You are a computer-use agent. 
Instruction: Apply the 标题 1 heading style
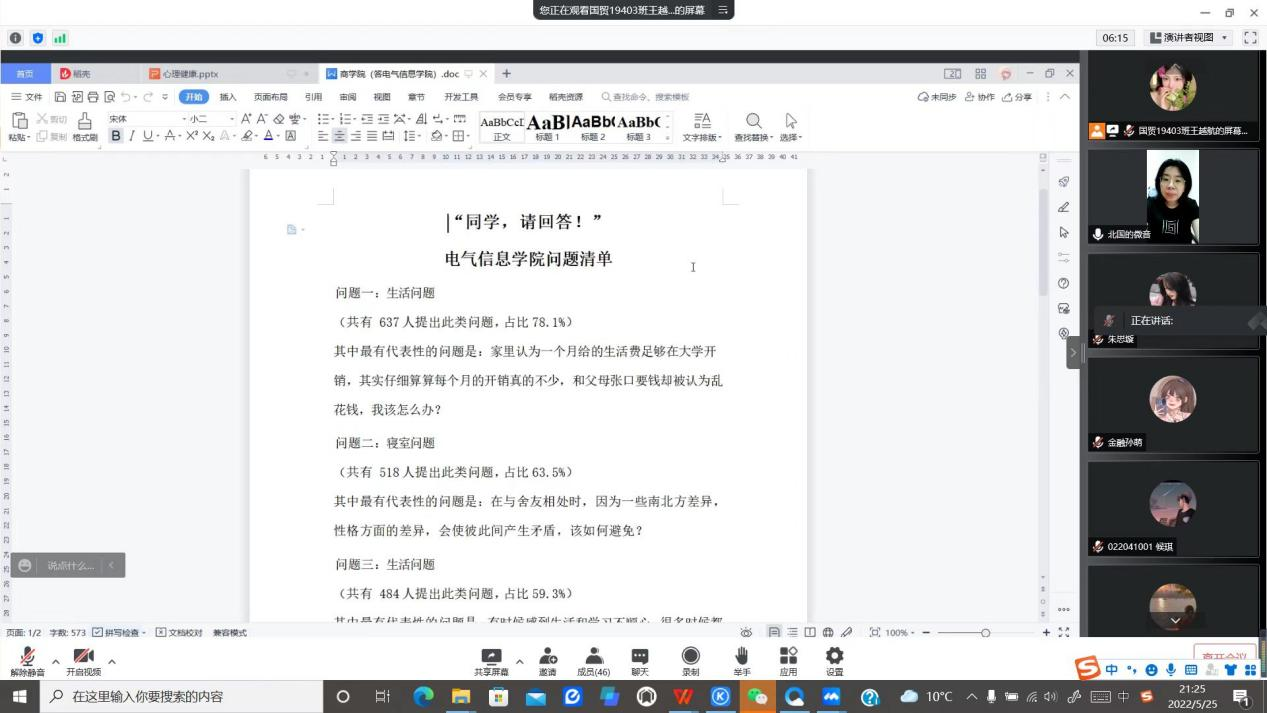point(547,127)
